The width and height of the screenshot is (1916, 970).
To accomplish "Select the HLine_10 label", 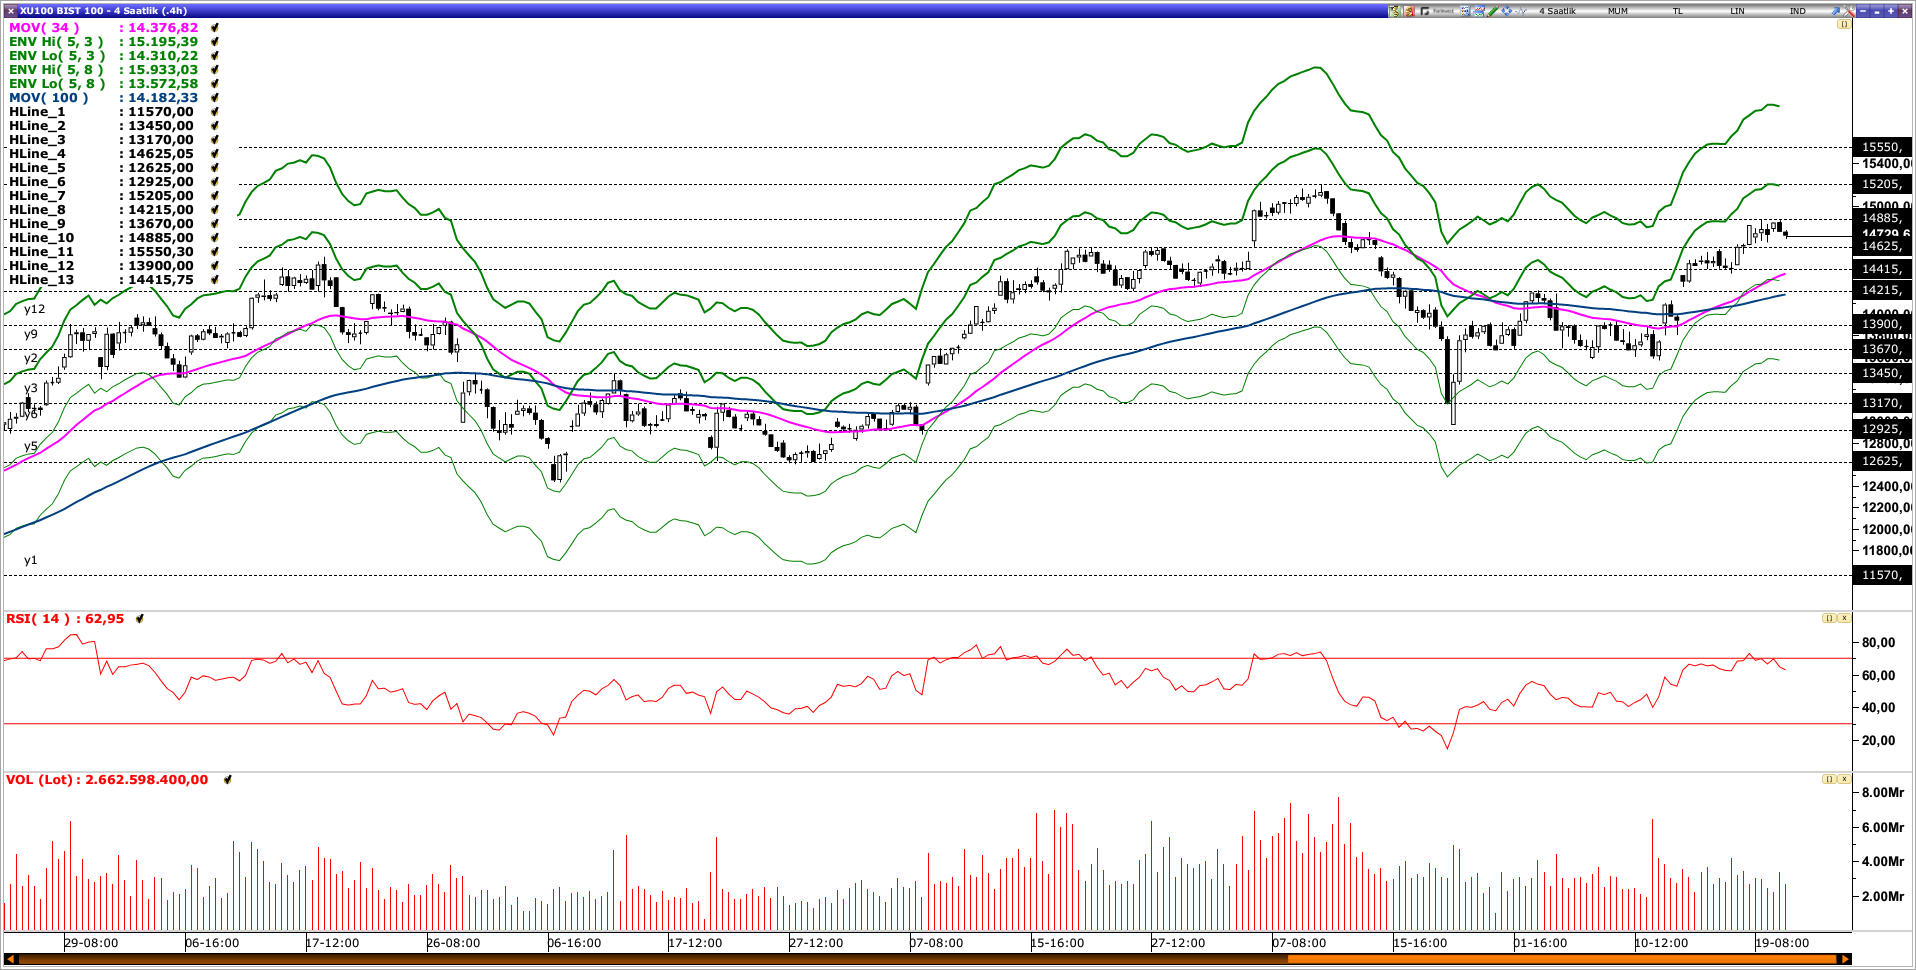I will [x=41, y=238].
